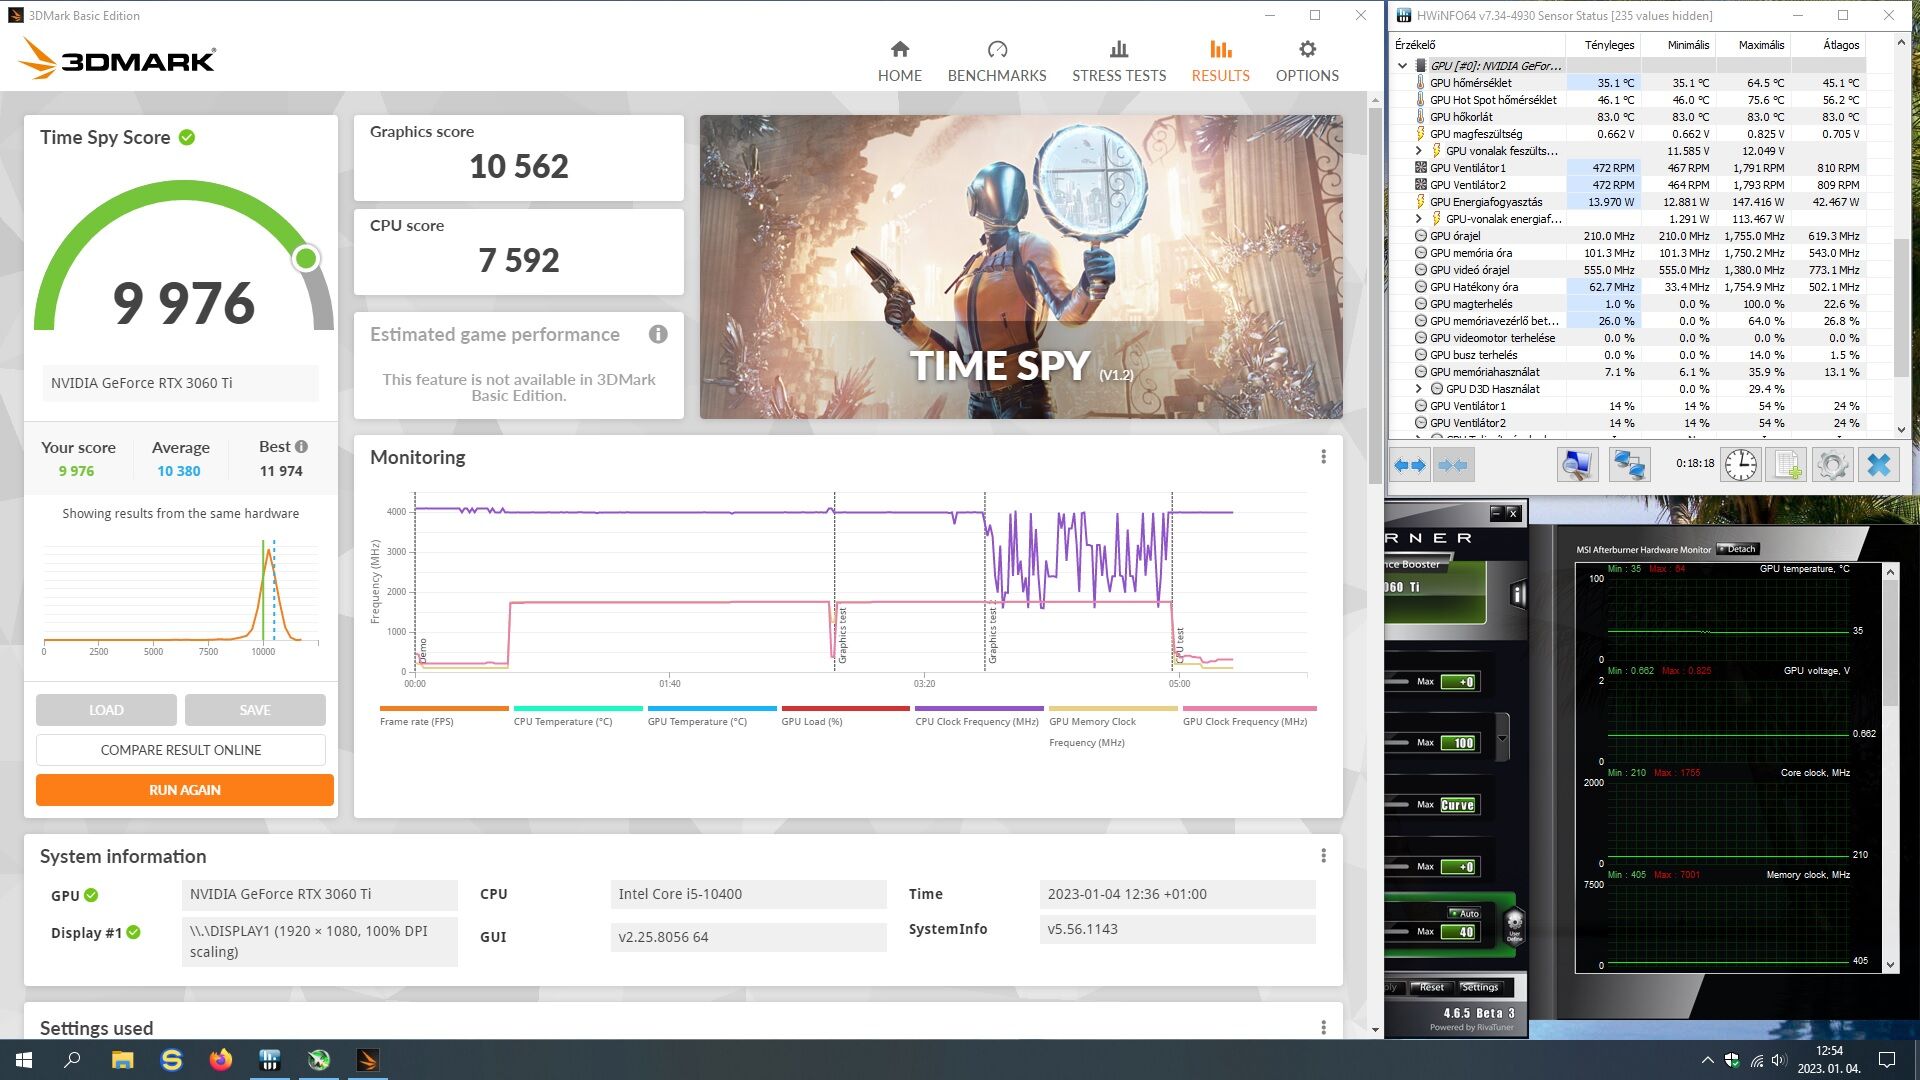Screen dimensions: 1920x1080
Task: Toggle the GPU Memory Clock Frequency legend
Action: [x=1113, y=727]
